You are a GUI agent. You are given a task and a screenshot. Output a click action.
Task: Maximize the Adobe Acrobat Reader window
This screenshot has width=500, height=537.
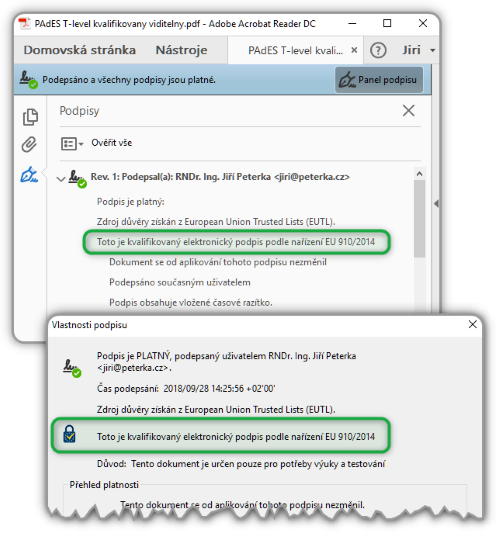point(387,23)
